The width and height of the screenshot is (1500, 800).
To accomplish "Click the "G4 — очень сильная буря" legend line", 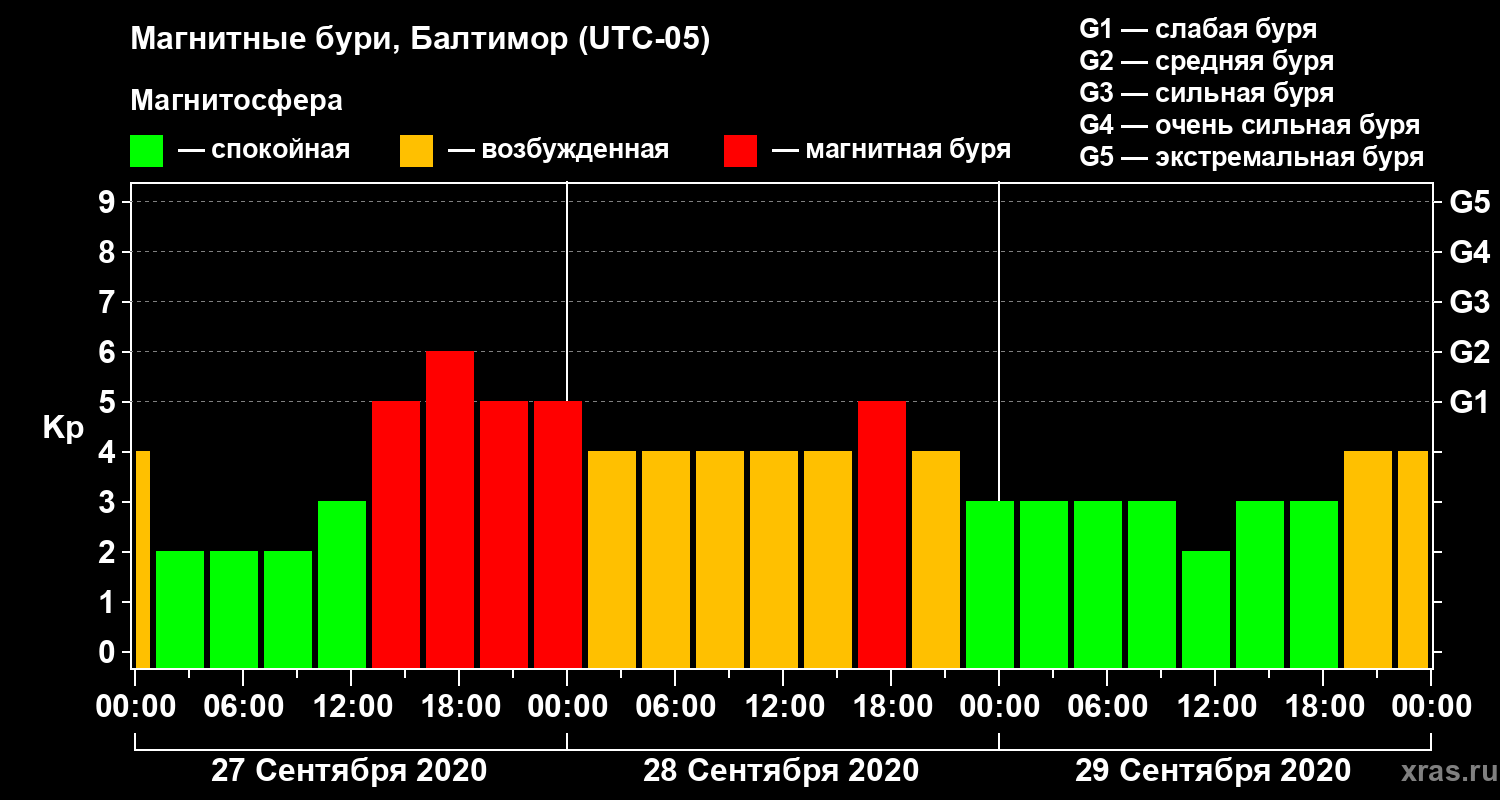I will tap(1250, 126).
